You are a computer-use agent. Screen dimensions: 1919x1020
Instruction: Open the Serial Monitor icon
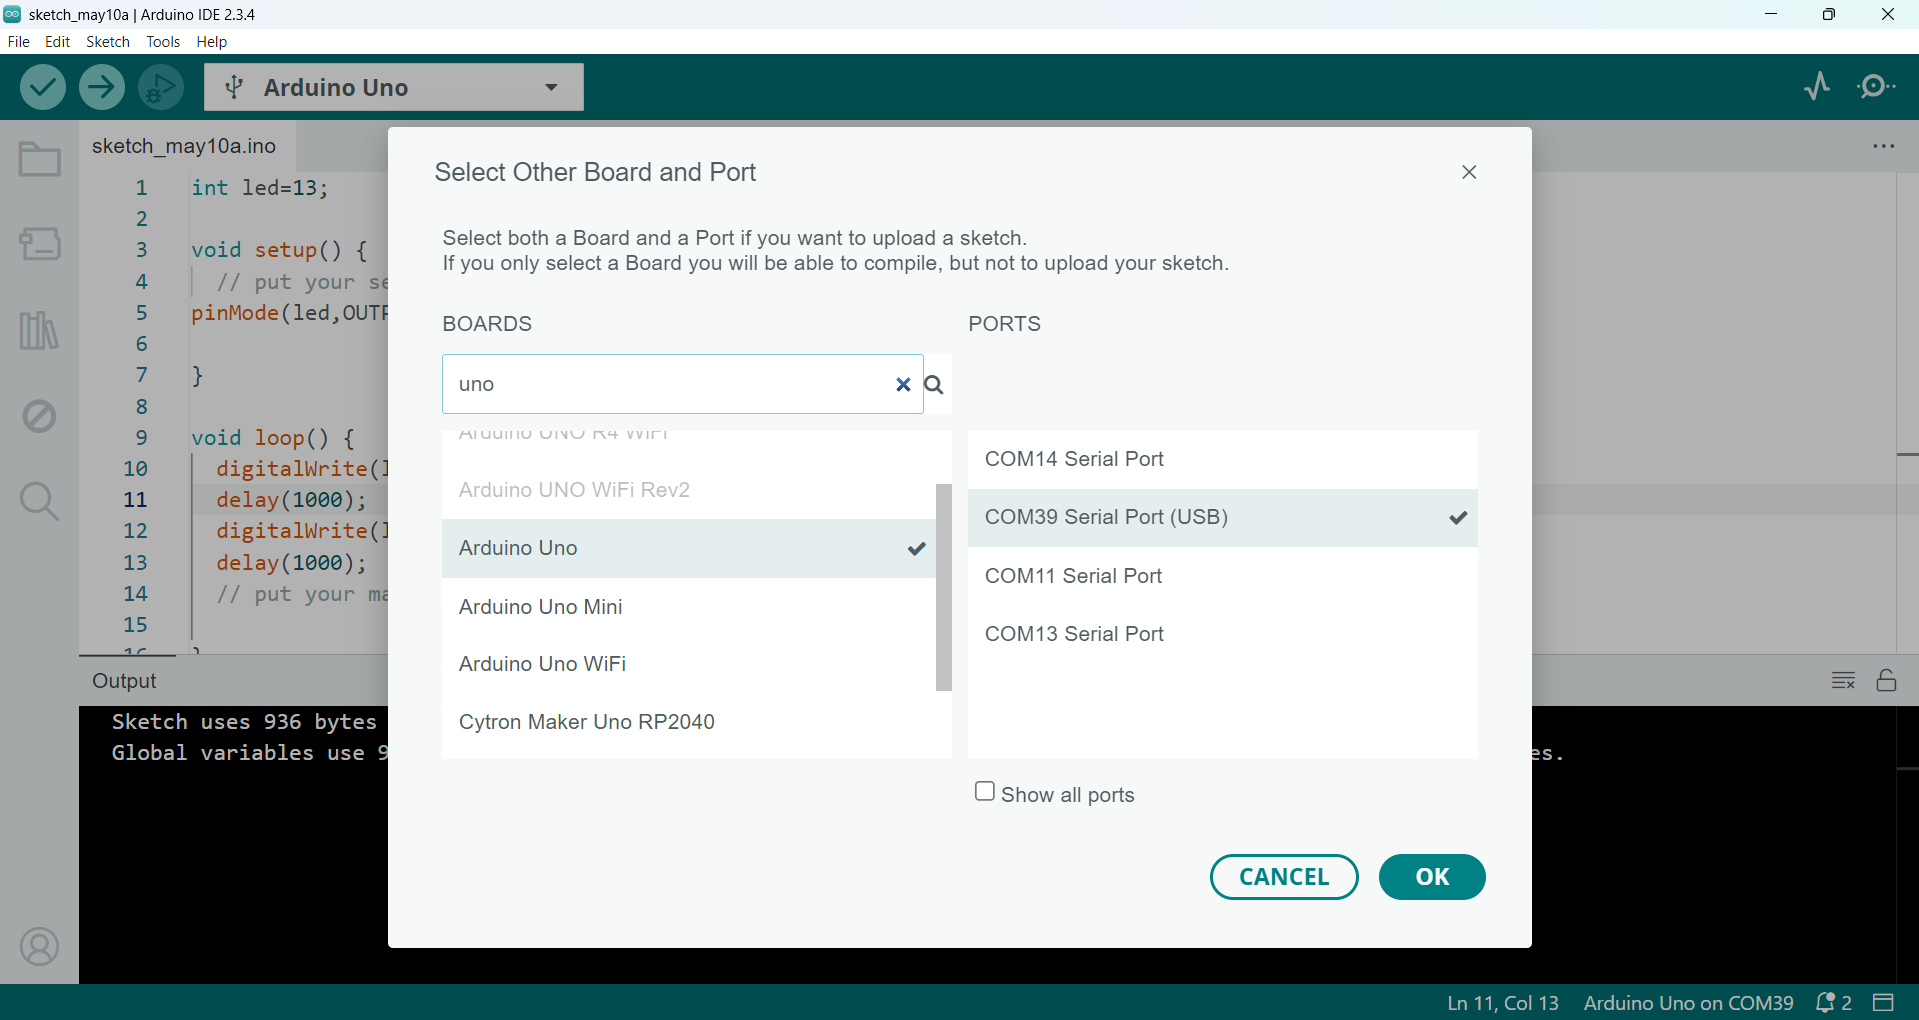click(x=1876, y=87)
